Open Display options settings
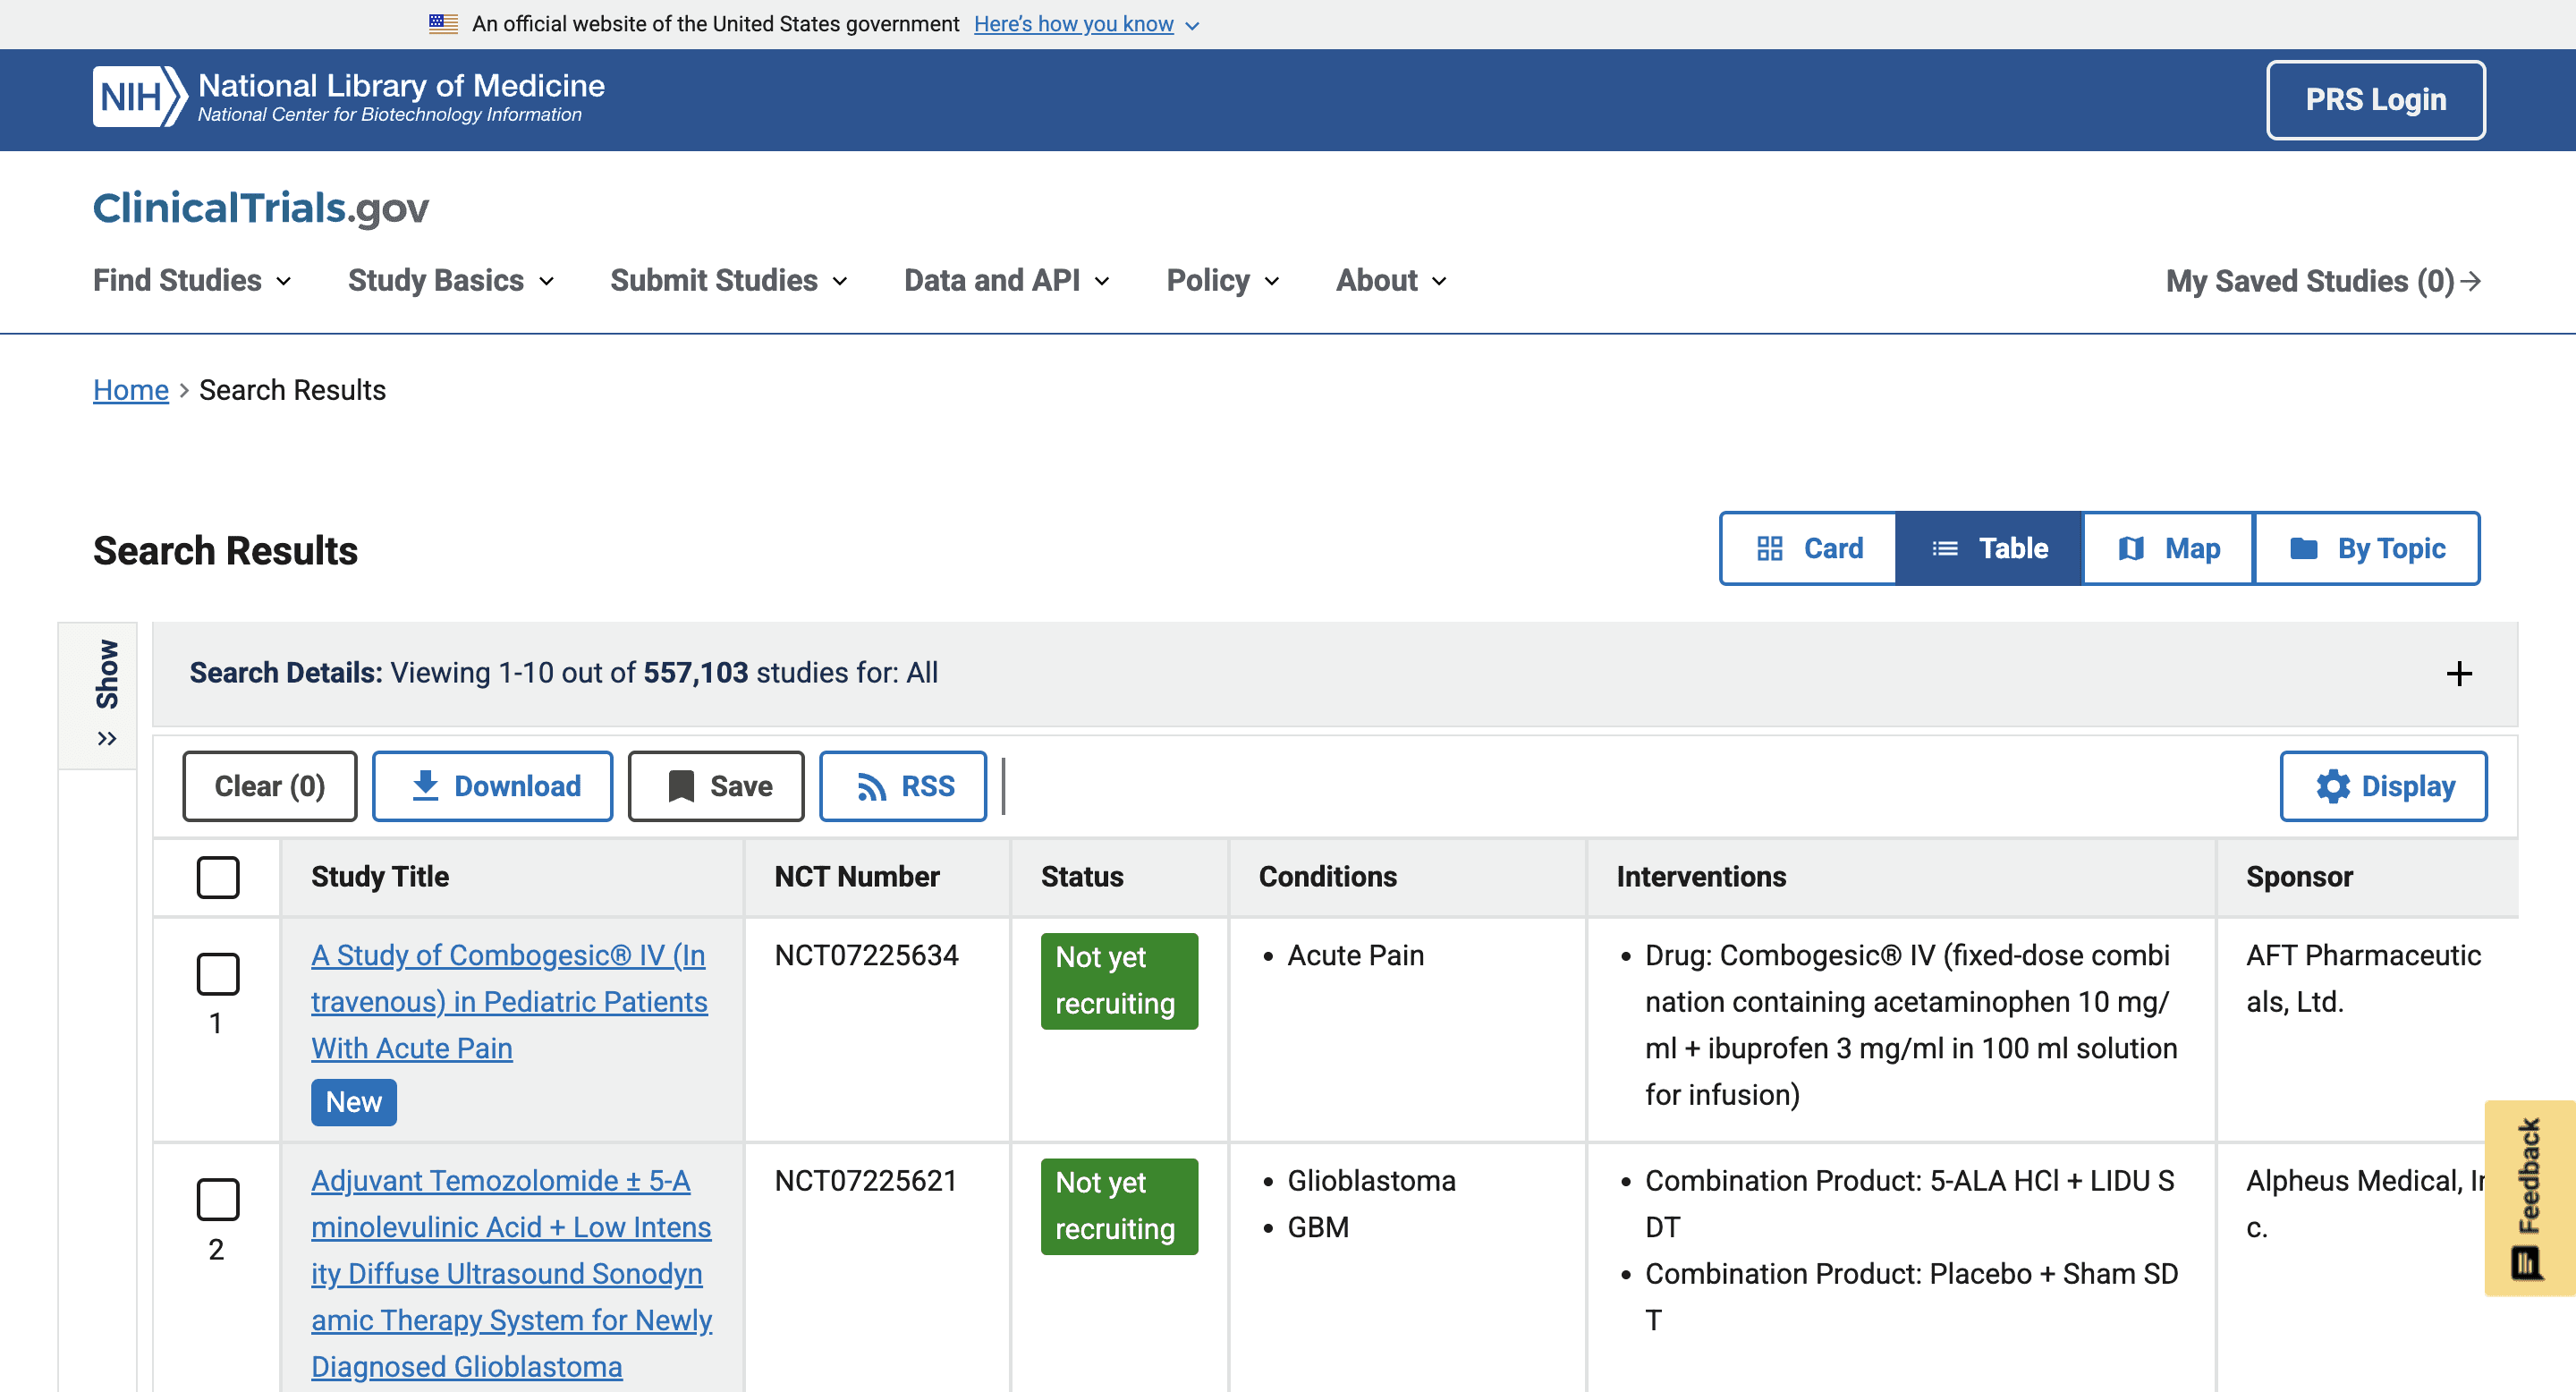The image size is (2576, 1392). [x=2383, y=786]
